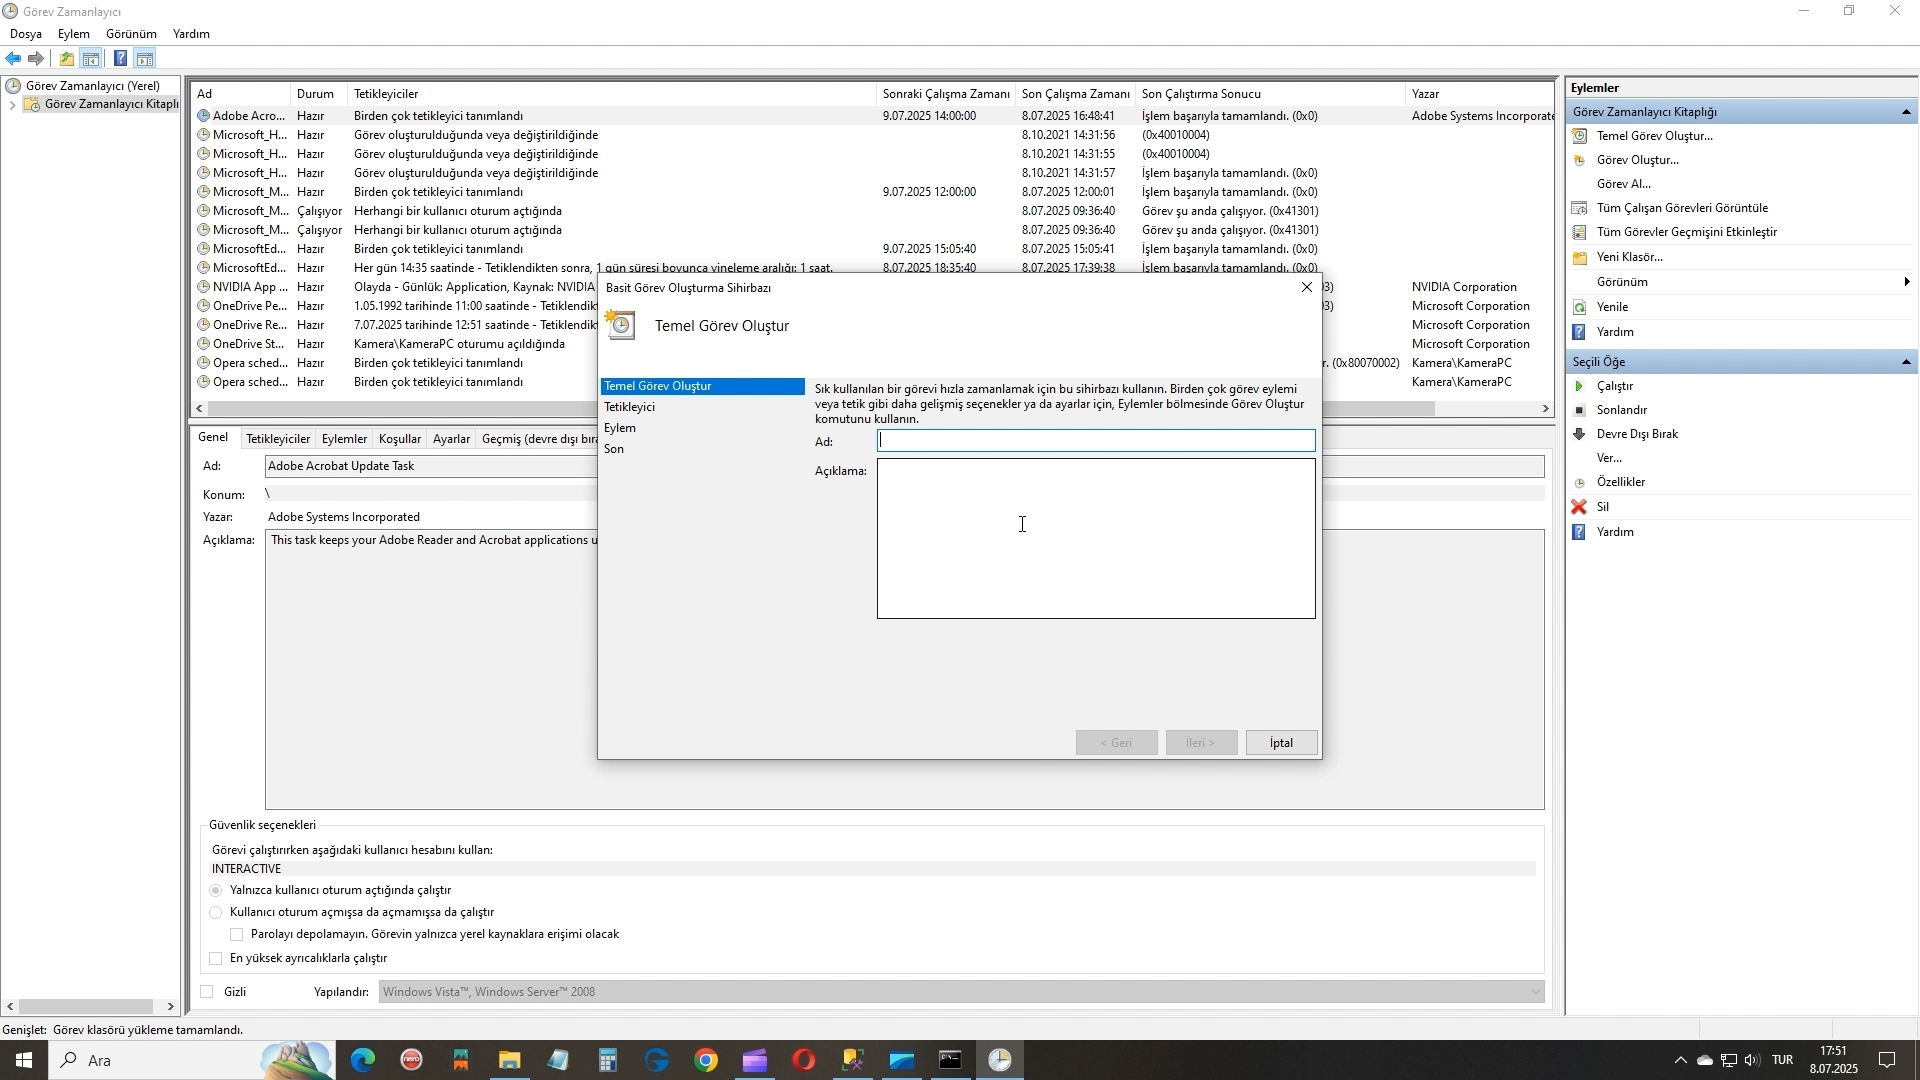Open Opera browser from taskbar
1920x1080 pixels.
[804, 1060]
